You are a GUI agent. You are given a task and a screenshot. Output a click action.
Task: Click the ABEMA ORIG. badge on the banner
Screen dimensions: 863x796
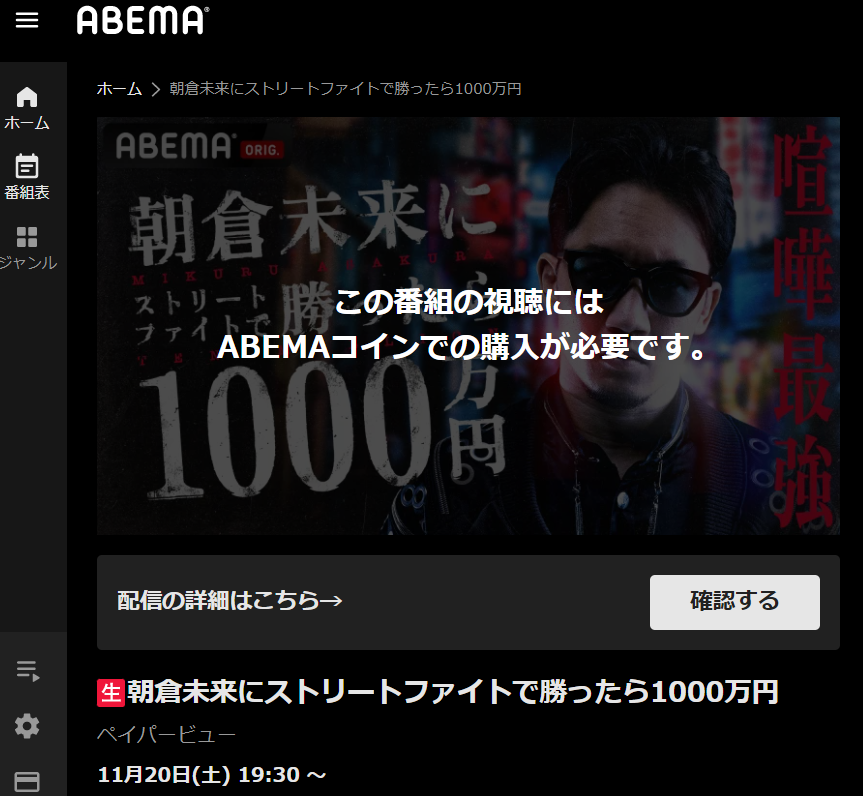(x=199, y=146)
